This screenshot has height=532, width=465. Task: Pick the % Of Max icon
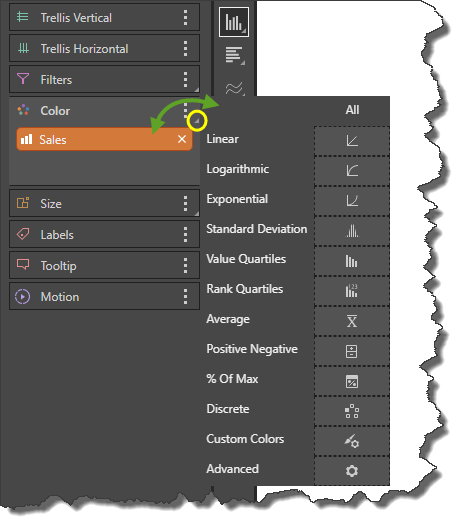[x=352, y=381]
